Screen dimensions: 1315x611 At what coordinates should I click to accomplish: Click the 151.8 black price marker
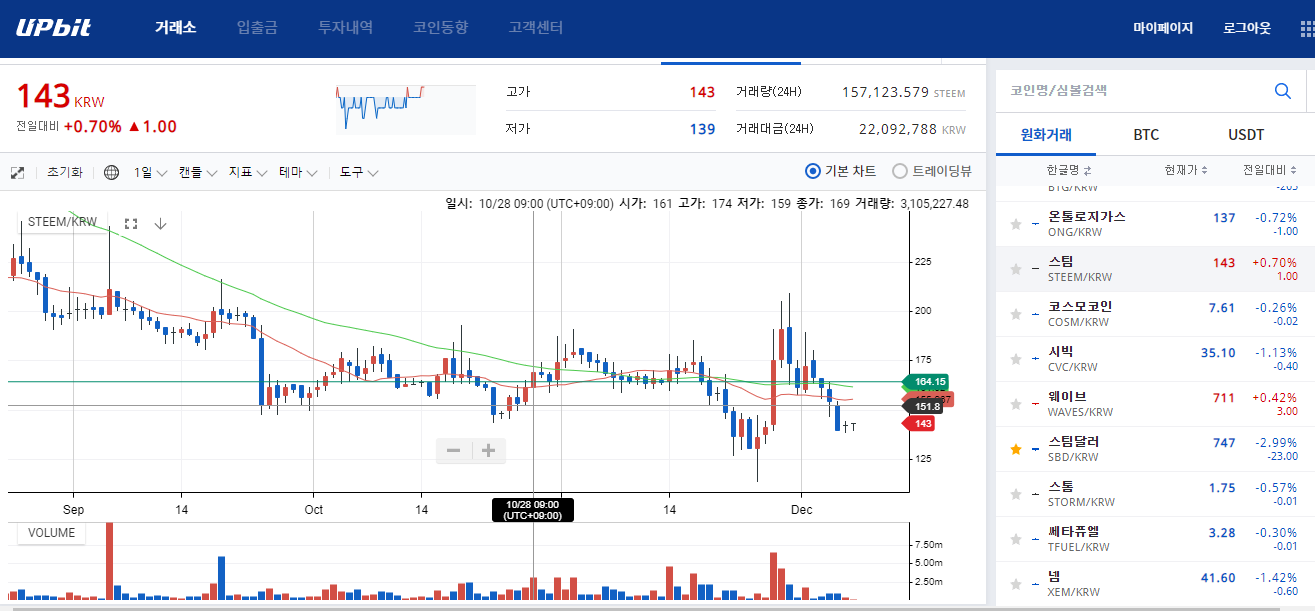(x=924, y=406)
